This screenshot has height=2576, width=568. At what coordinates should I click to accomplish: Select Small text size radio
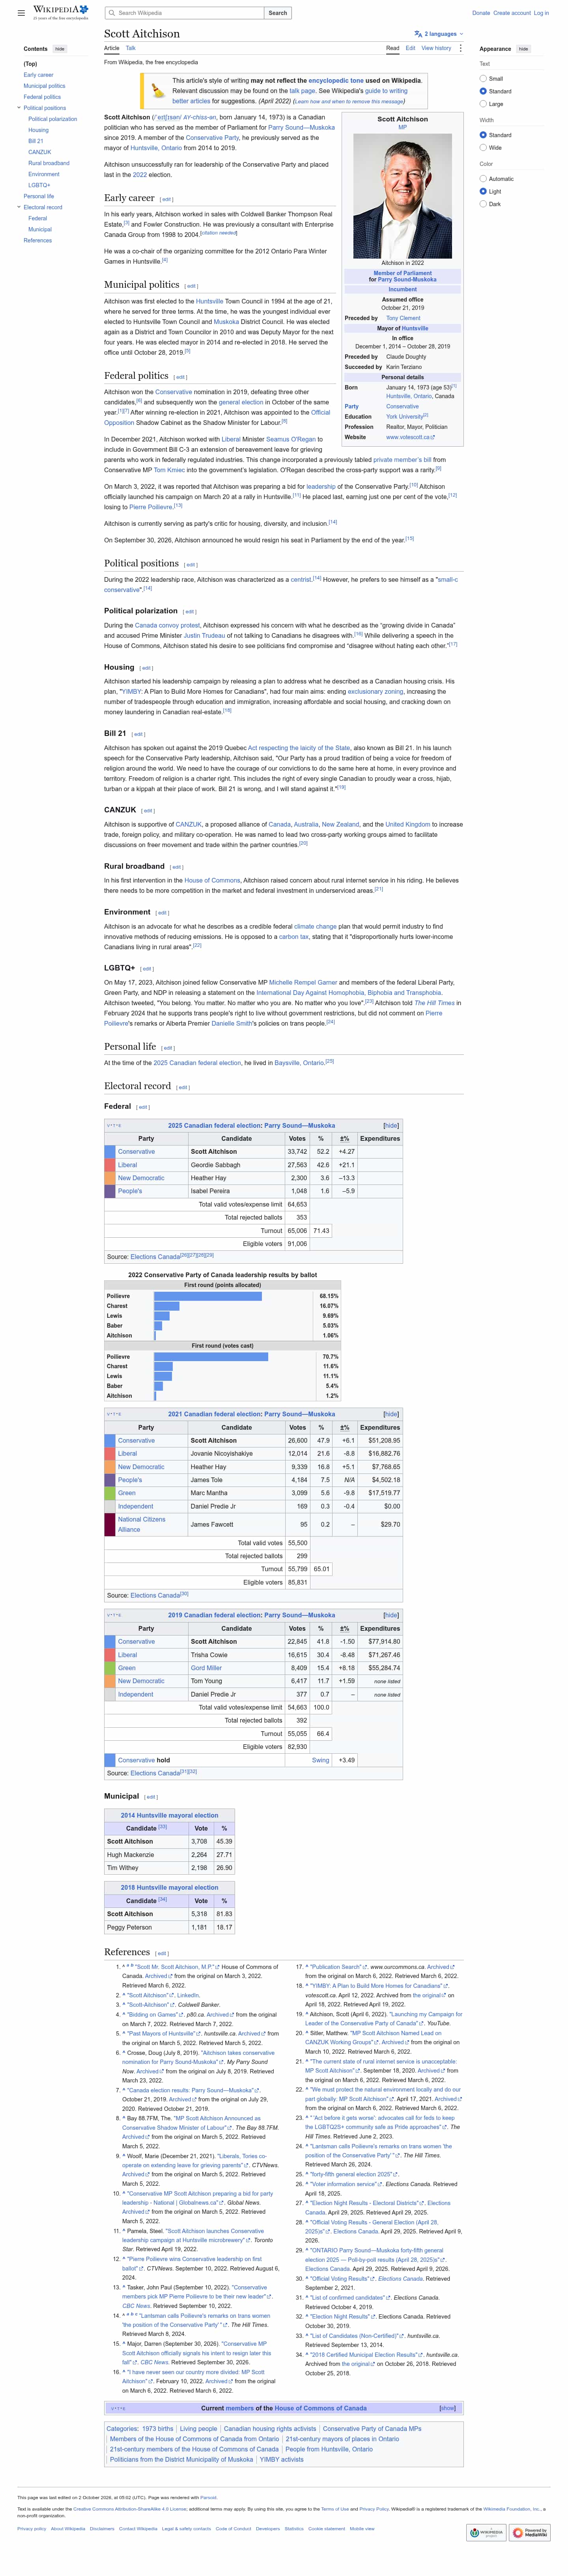point(483,78)
